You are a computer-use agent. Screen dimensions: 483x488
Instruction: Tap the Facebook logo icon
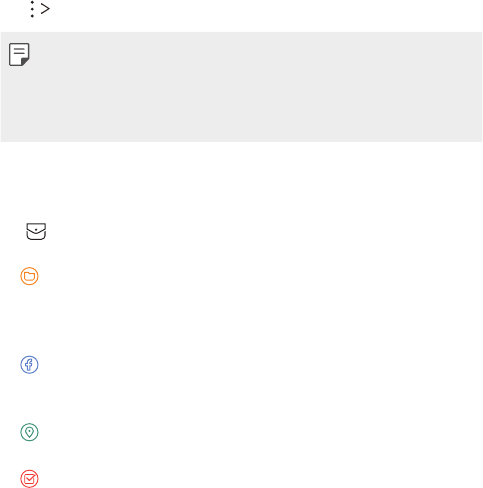click(29, 365)
